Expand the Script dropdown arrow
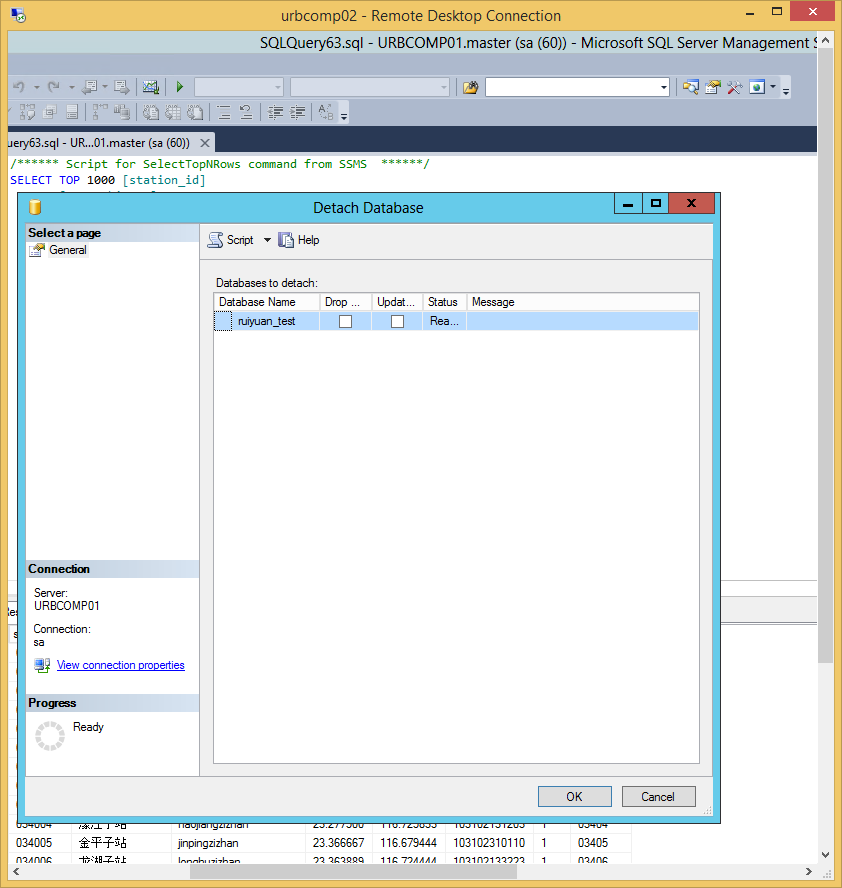Image resolution: width=842 pixels, height=888 pixels. pyautogui.click(x=267, y=240)
